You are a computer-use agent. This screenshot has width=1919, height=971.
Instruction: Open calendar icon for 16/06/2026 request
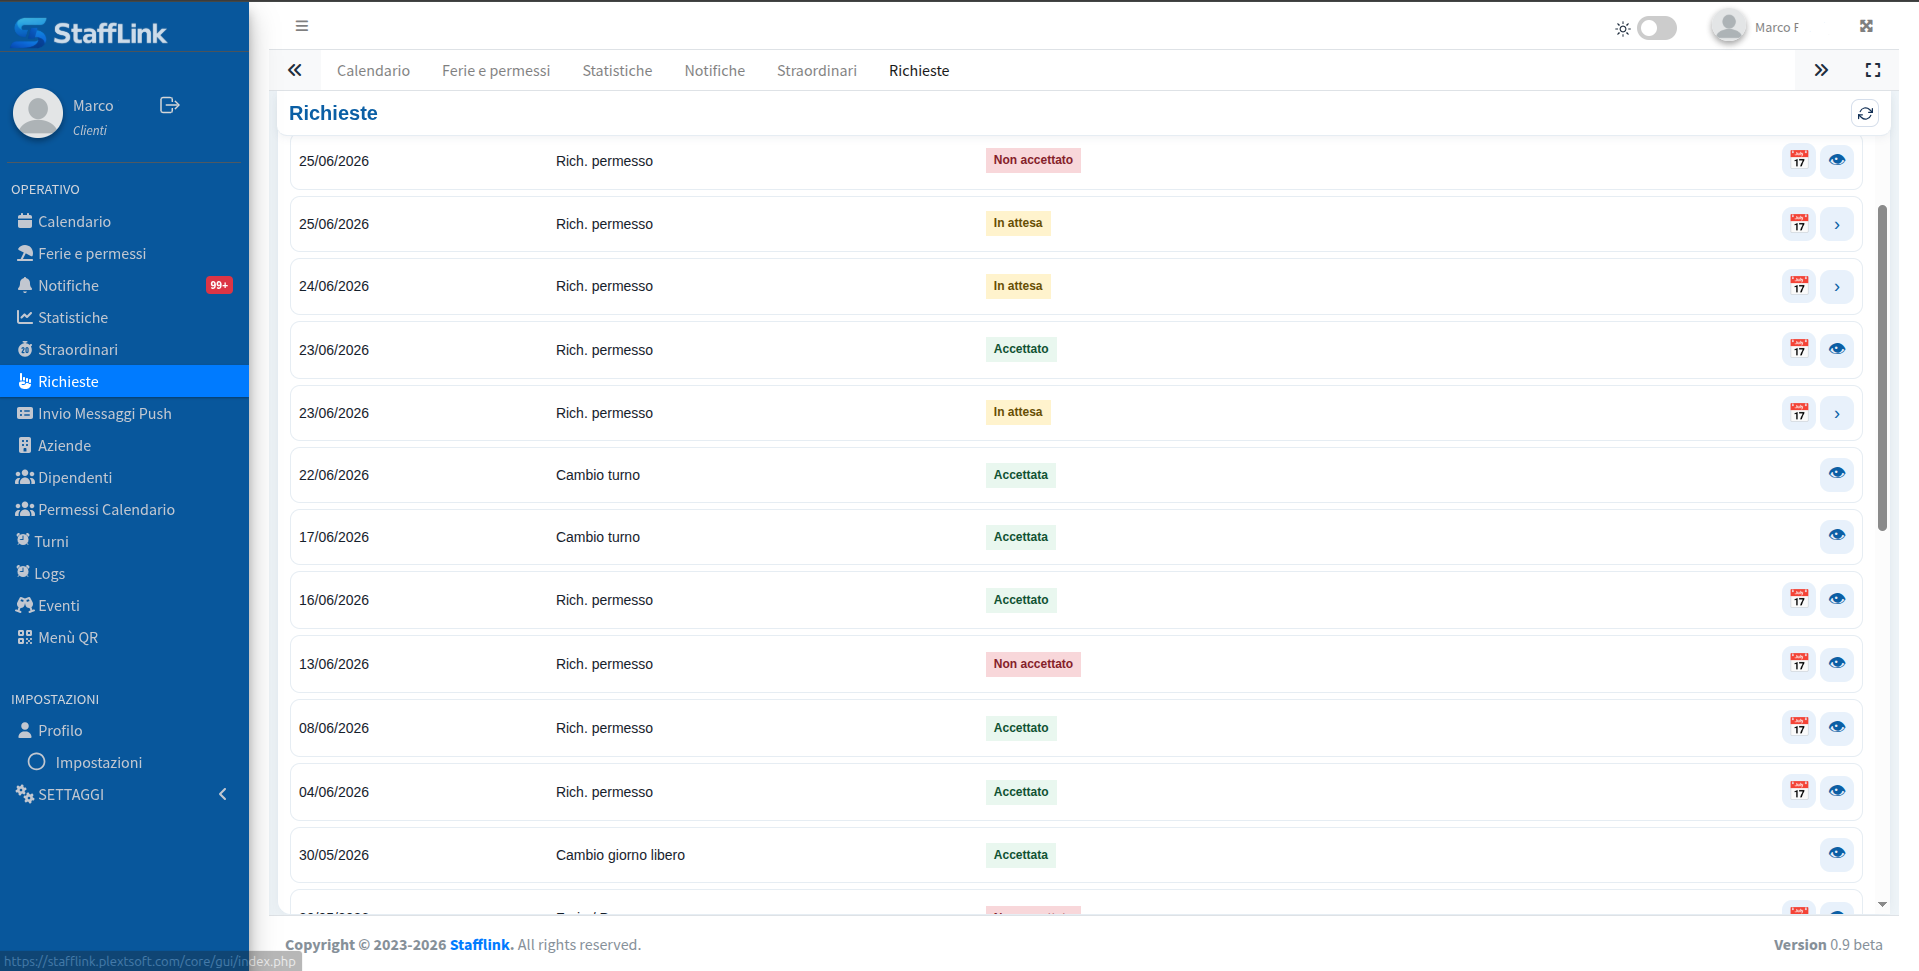pos(1799,600)
